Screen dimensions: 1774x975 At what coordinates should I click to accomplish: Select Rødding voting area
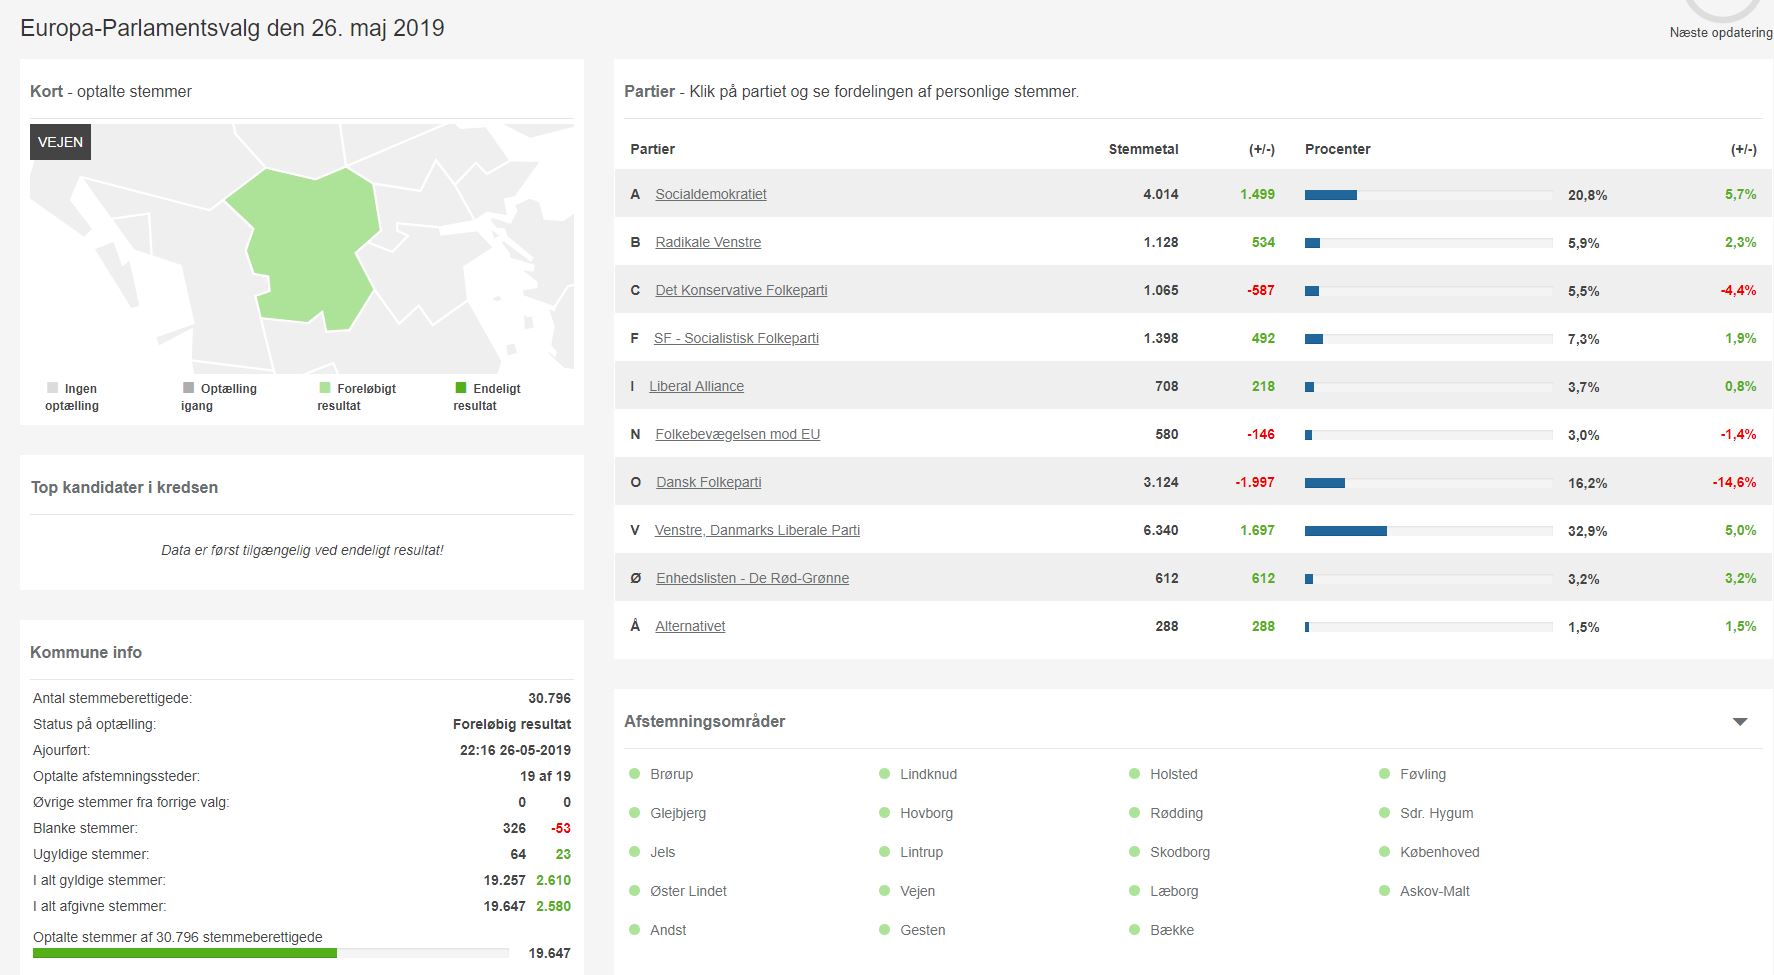pyautogui.click(x=1176, y=813)
